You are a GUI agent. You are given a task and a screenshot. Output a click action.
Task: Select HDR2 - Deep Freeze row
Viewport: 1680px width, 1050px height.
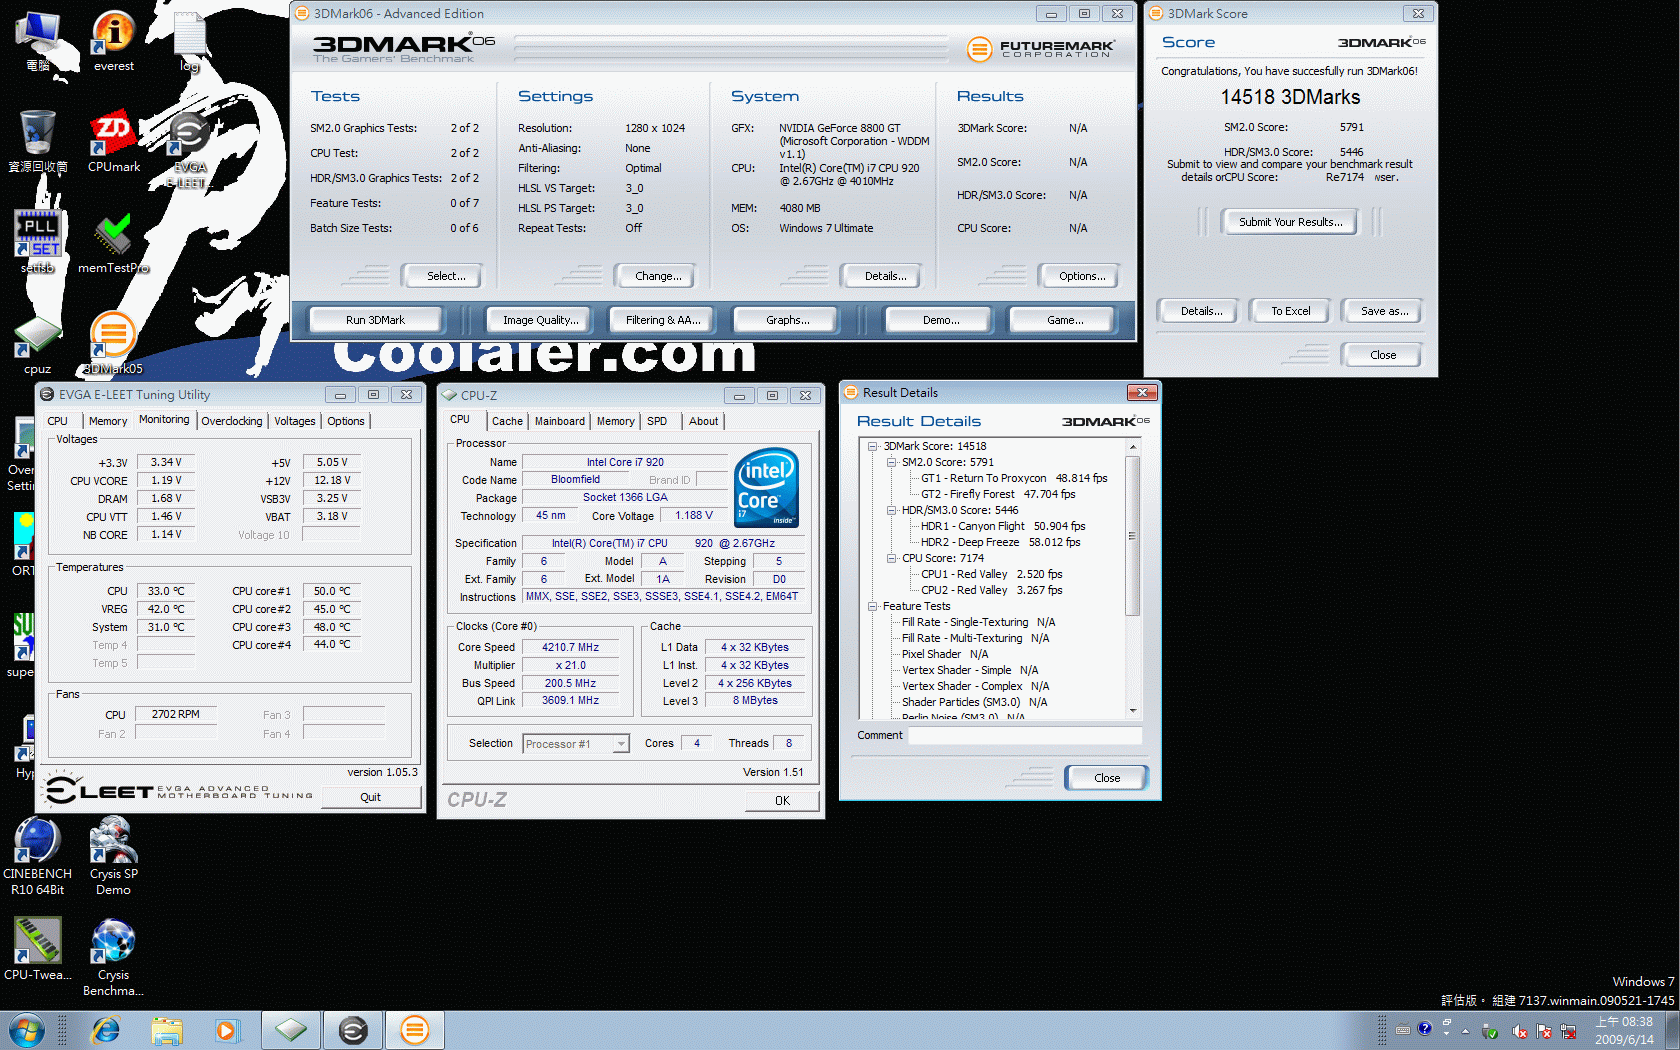[1000, 542]
